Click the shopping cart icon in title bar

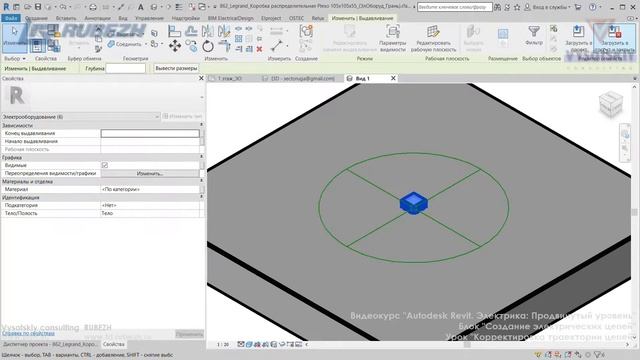tap(578, 7)
